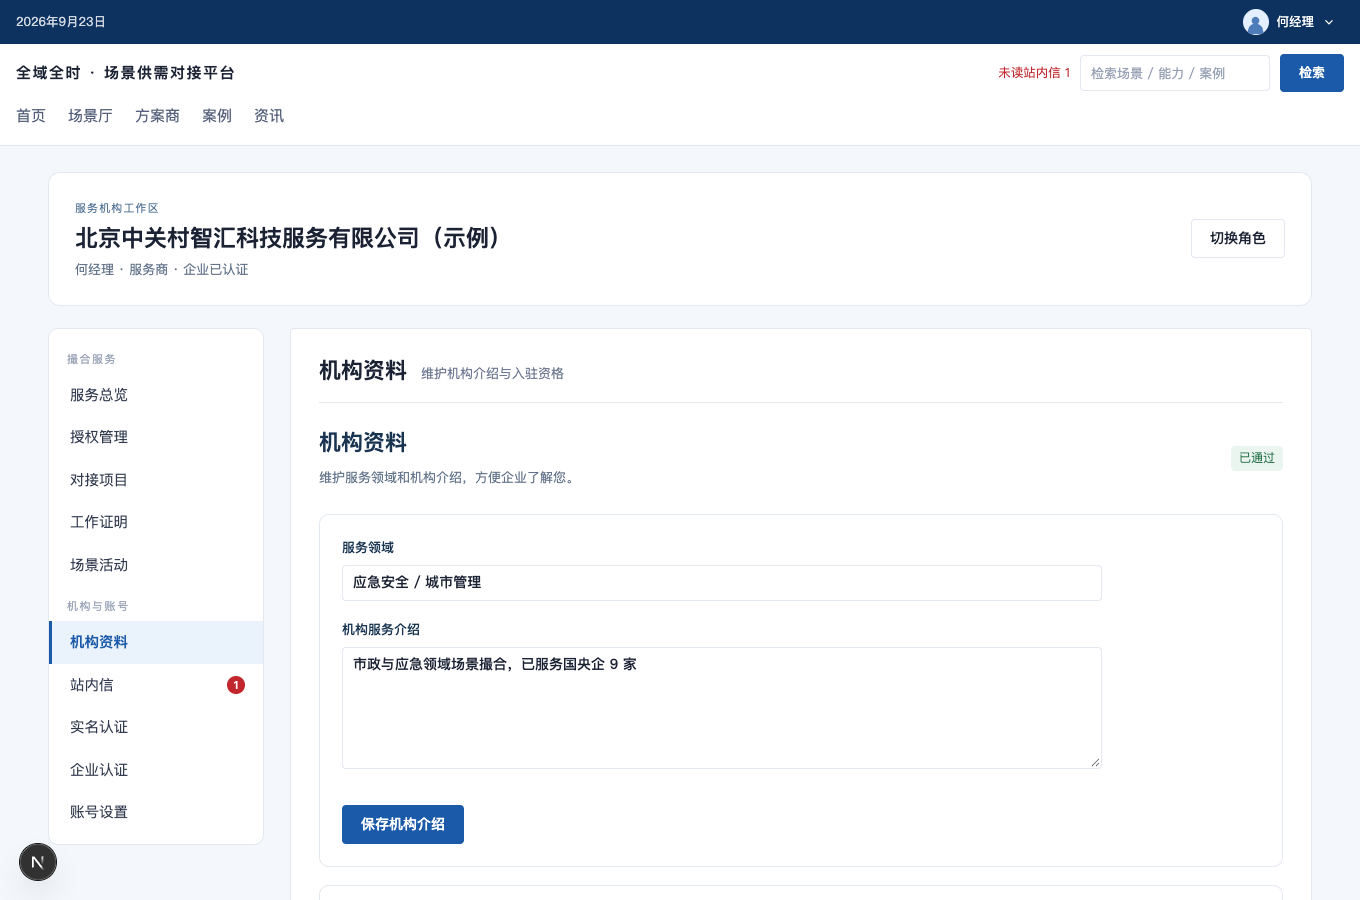1360x900 pixels.
Task: Open the 案例 navigation tab
Action: coord(217,116)
